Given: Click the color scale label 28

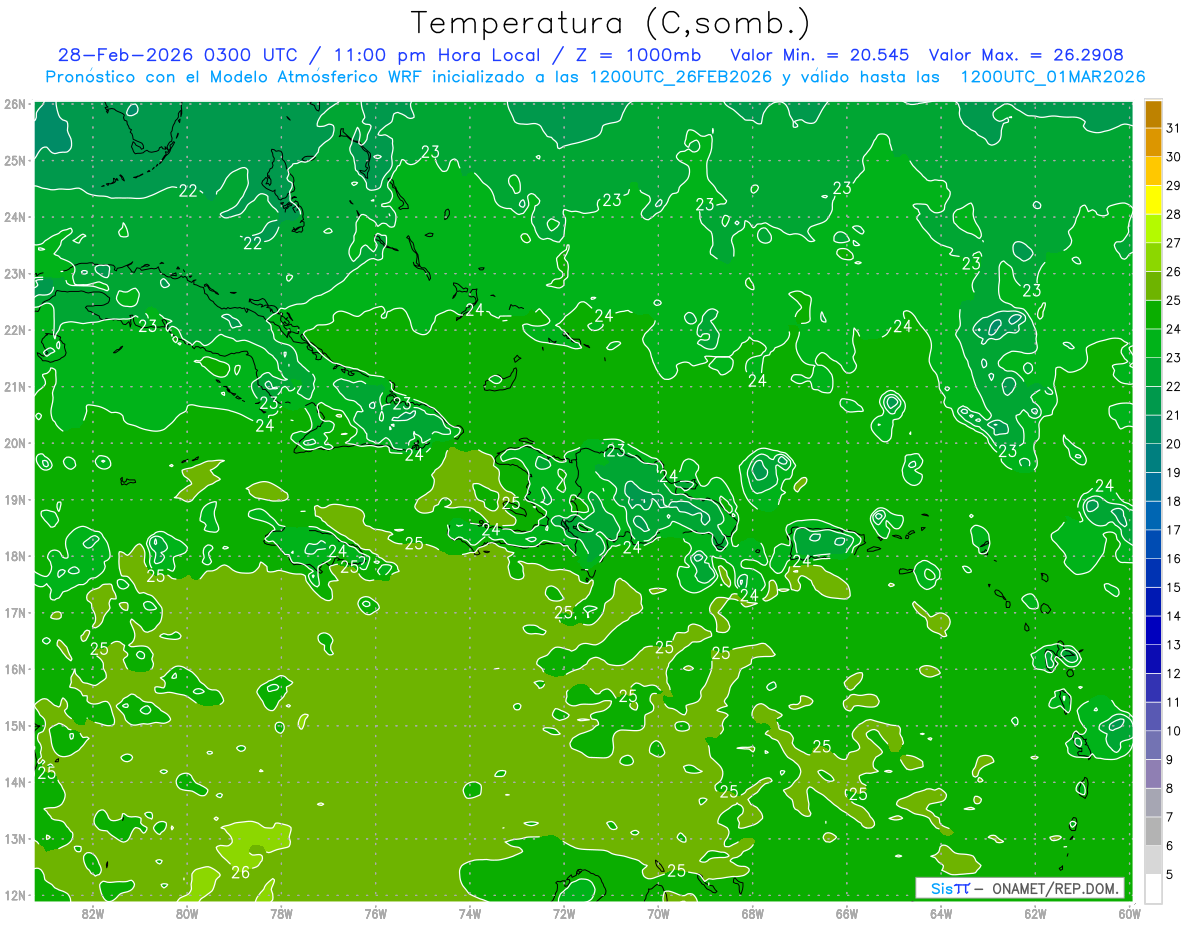Looking at the screenshot, I should pyautogui.click(x=1173, y=214).
